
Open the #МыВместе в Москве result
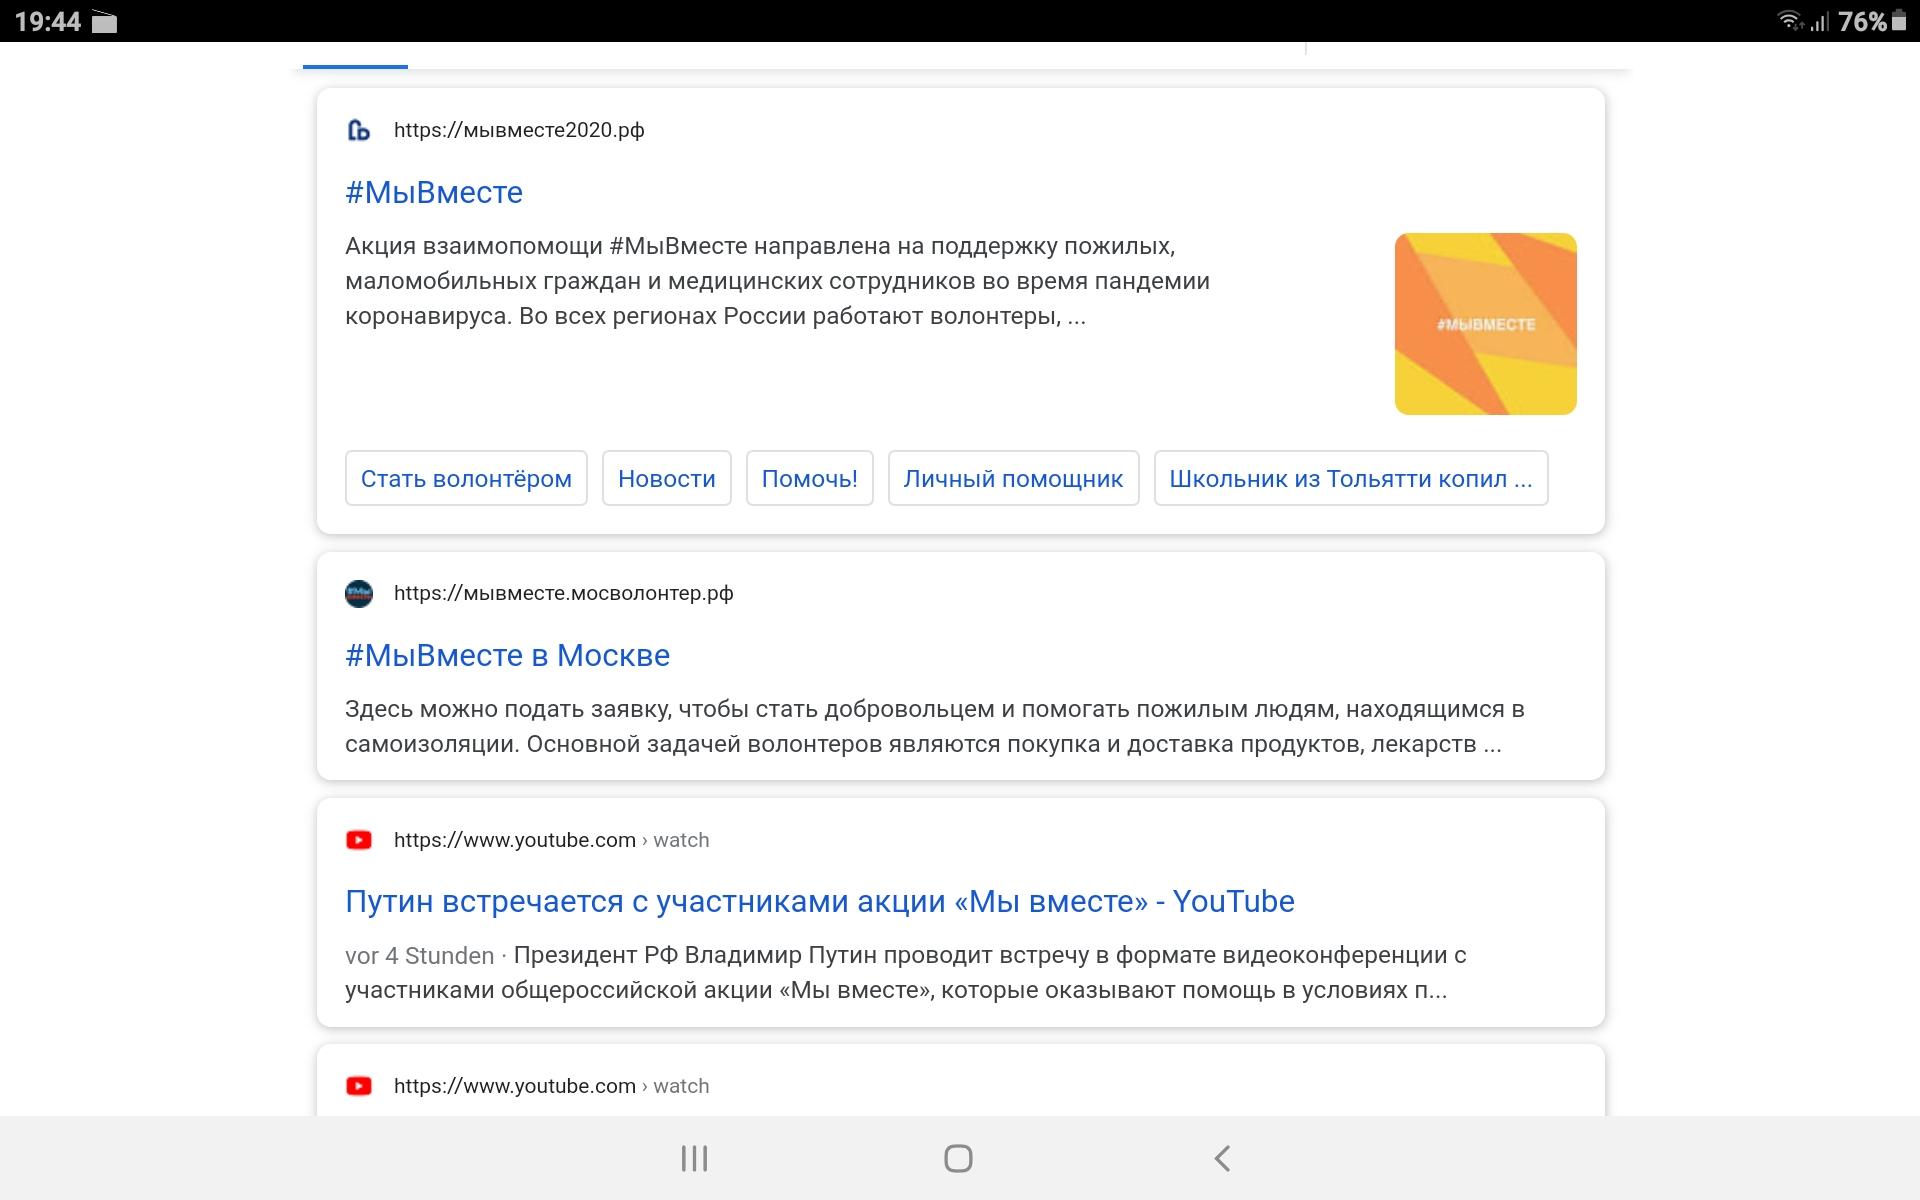click(507, 655)
